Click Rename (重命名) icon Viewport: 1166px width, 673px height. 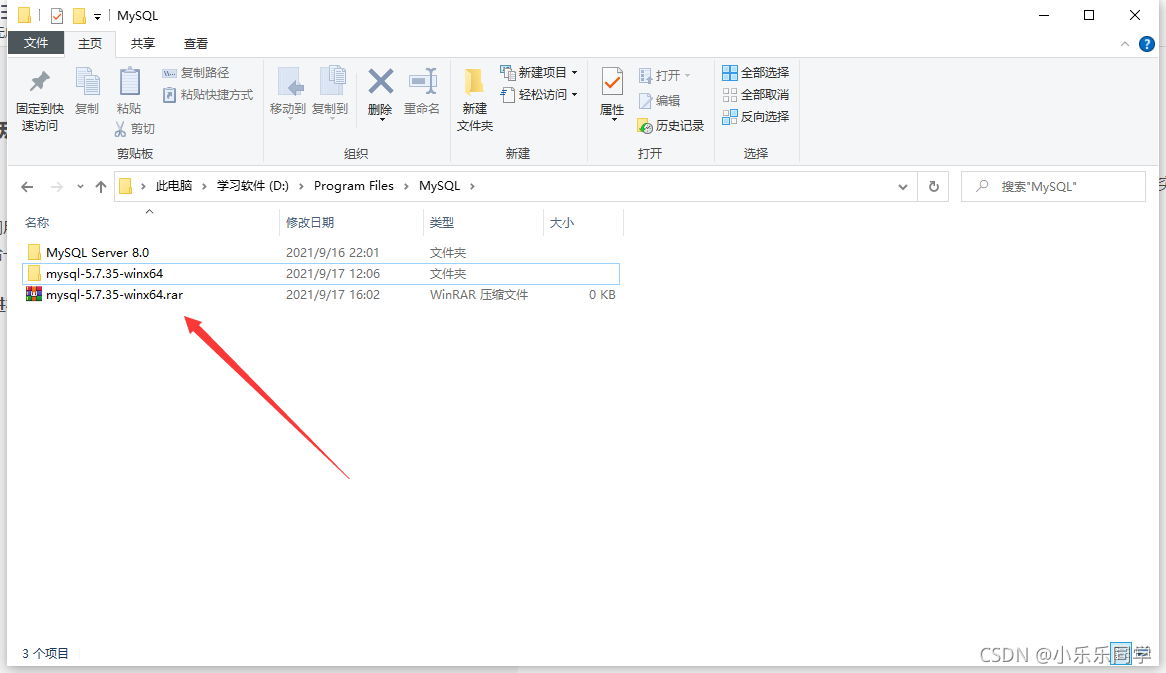click(422, 81)
